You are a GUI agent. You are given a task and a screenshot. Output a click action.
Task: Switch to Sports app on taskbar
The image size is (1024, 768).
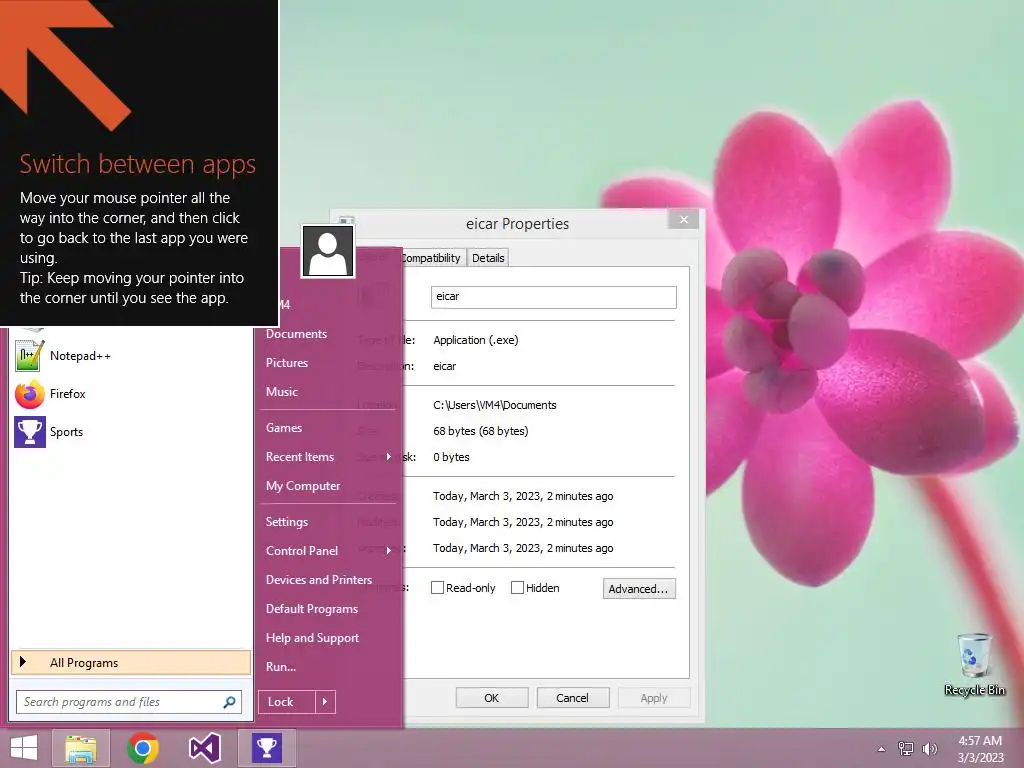point(266,748)
